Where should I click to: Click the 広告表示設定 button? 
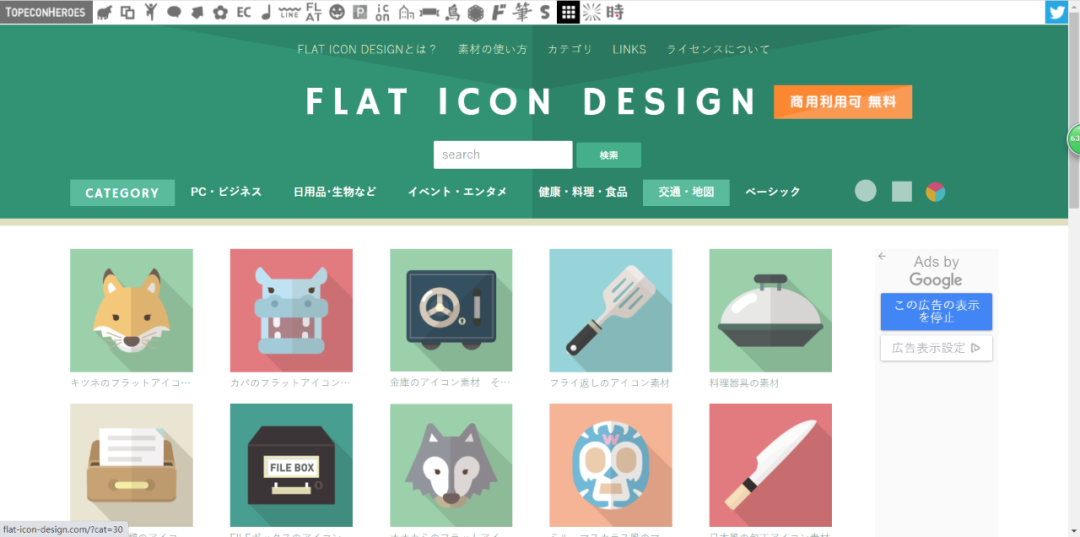[936, 348]
